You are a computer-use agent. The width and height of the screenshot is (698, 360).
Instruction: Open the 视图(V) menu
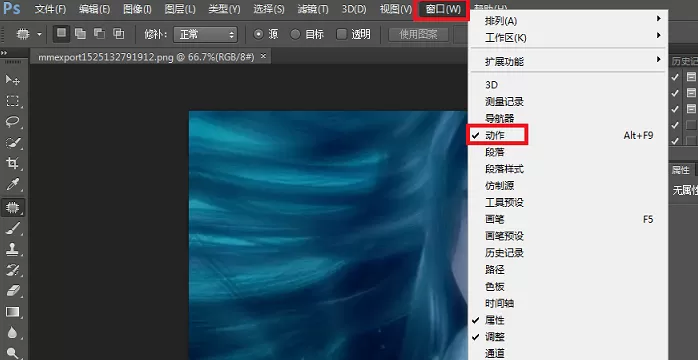(396, 9)
